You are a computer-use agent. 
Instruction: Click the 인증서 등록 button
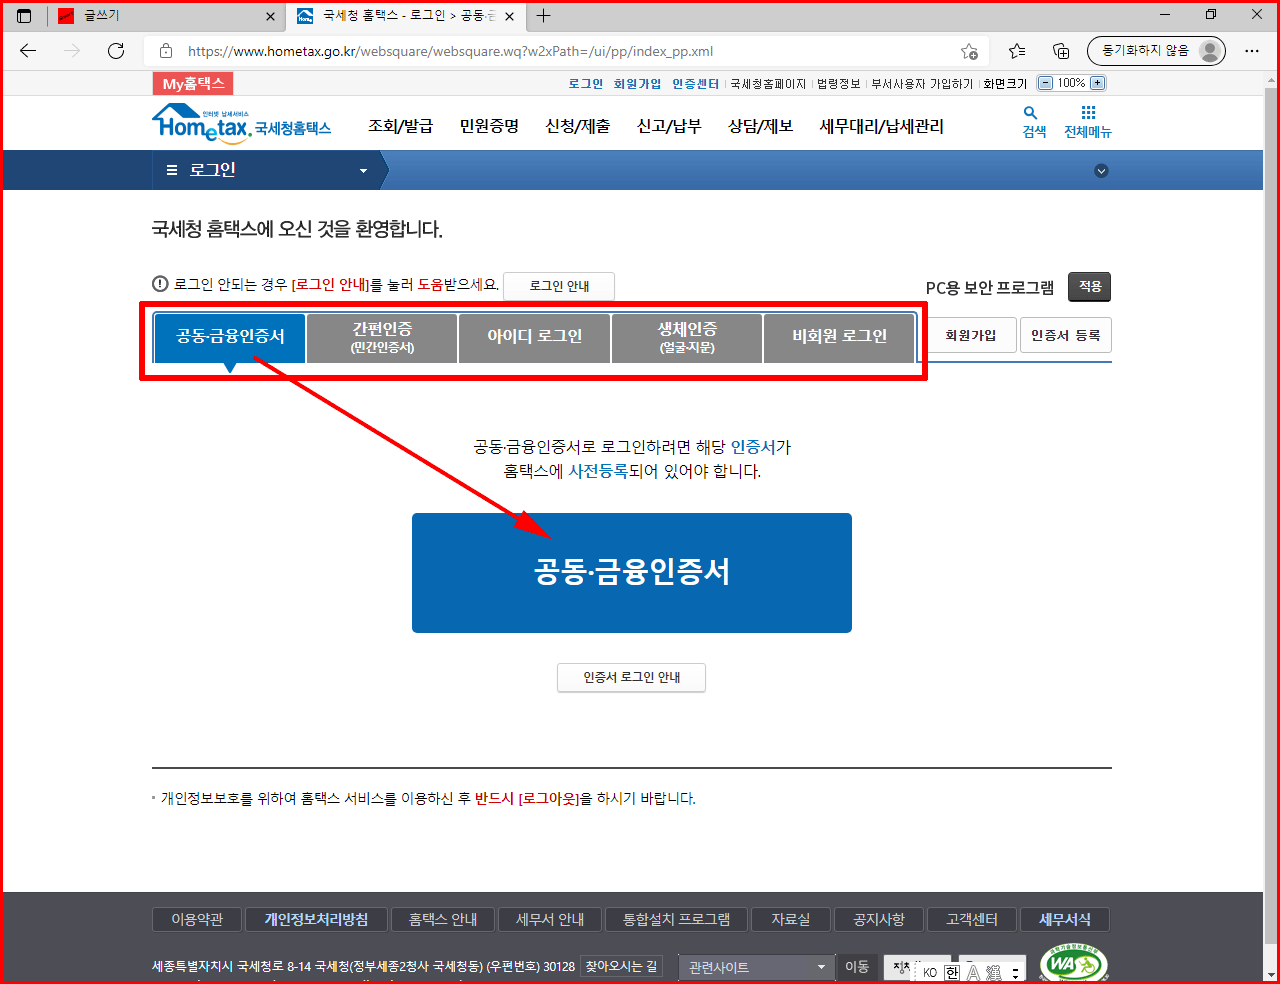(1066, 336)
